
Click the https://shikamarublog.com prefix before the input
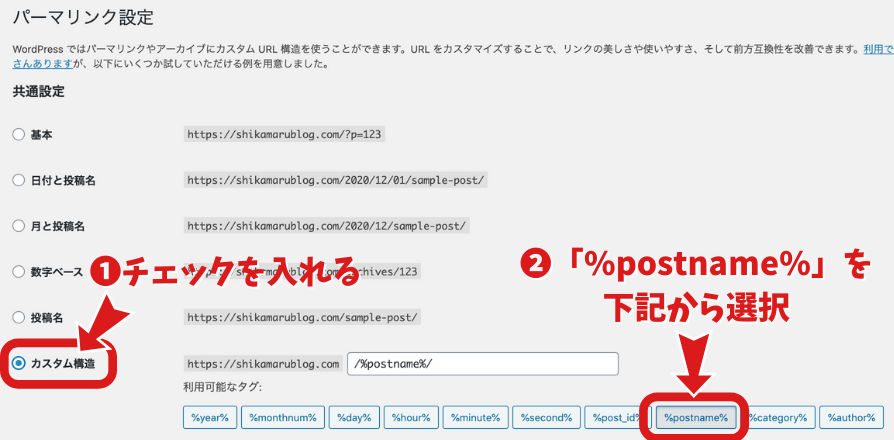[263, 364]
